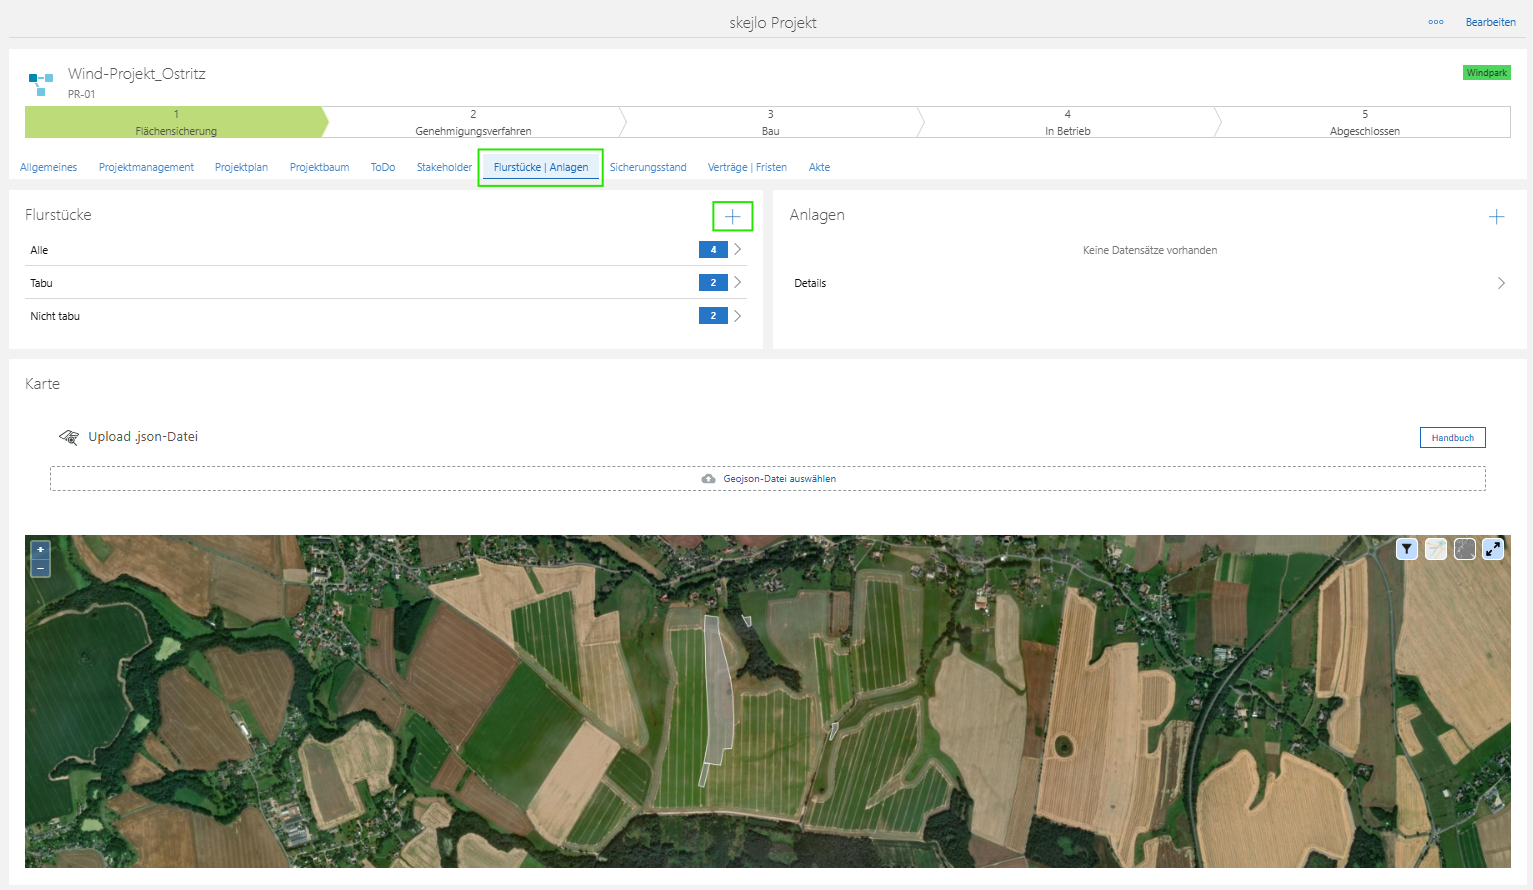This screenshot has width=1533, height=890.
Task: Open the Allgemeines tab
Action: point(48,167)
